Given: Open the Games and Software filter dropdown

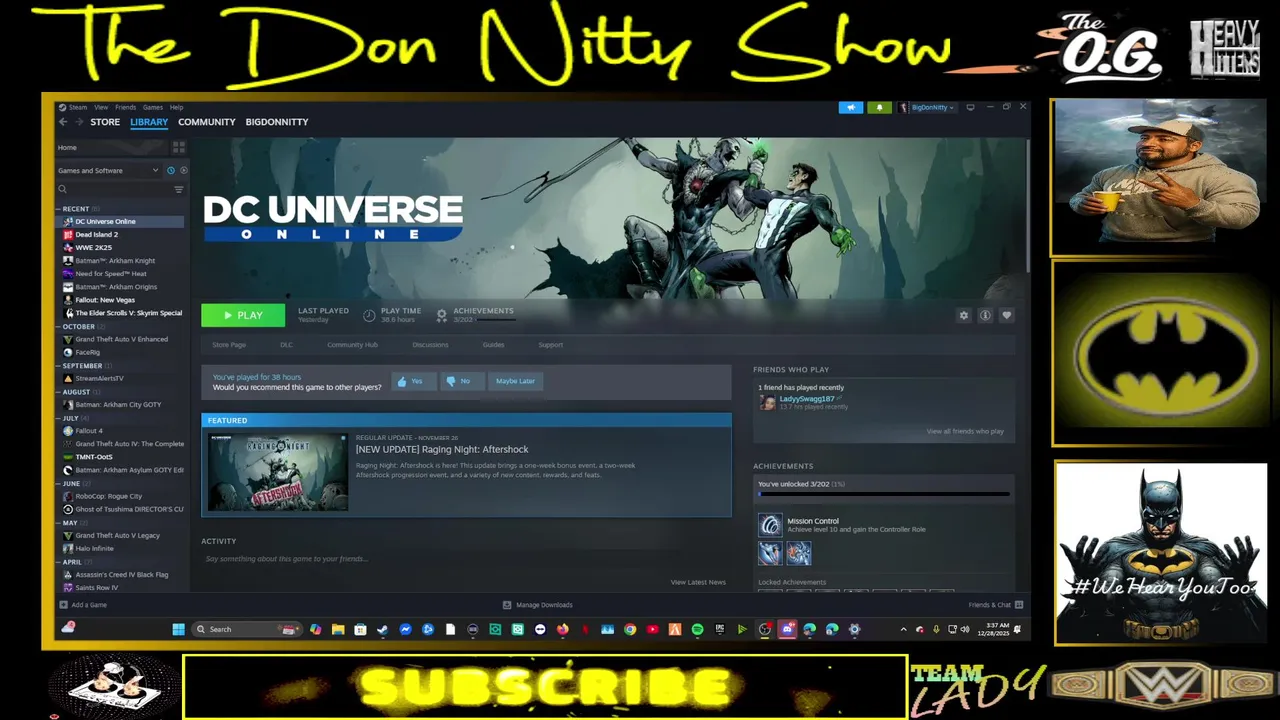Looking at the screenshot, I should (108, 170).
